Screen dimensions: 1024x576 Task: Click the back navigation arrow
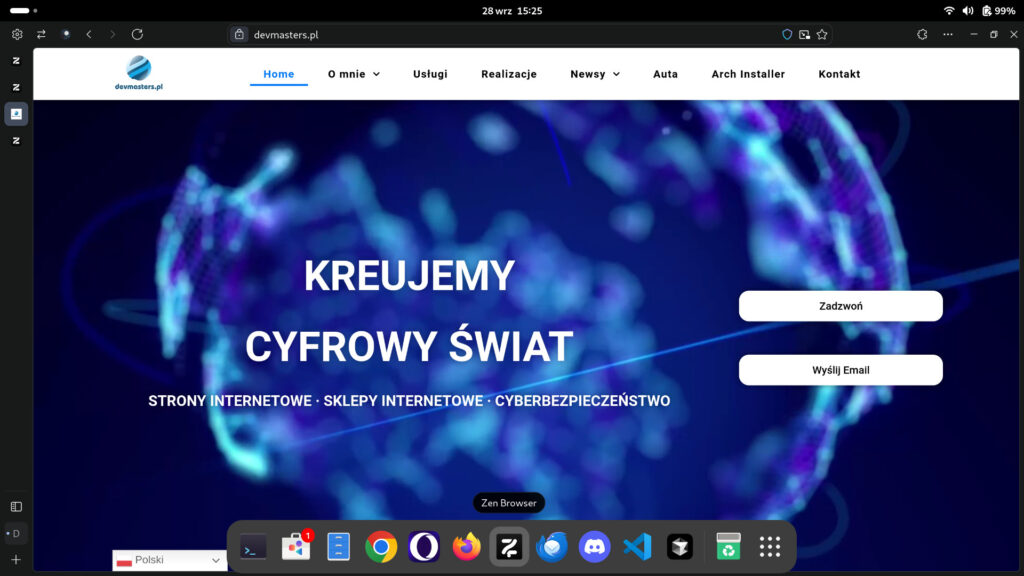click(x=89, y=34)
